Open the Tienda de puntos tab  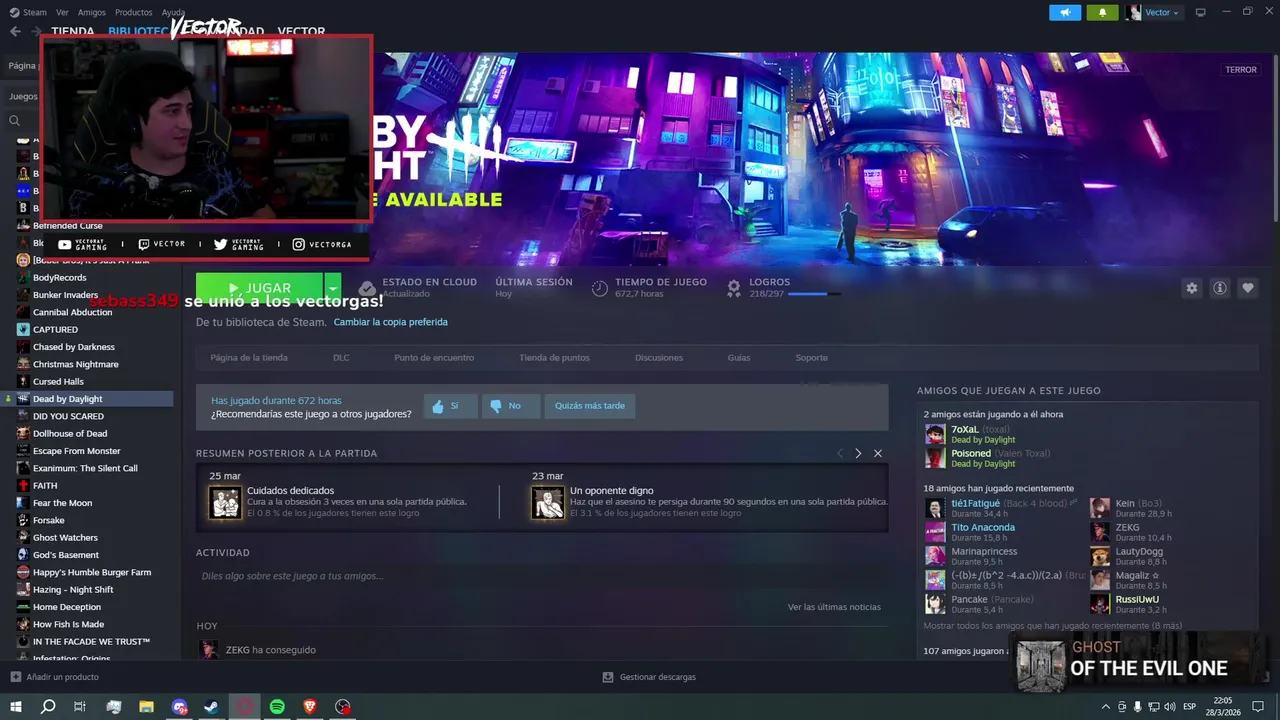pyautogui.click(x=554, y=357)
